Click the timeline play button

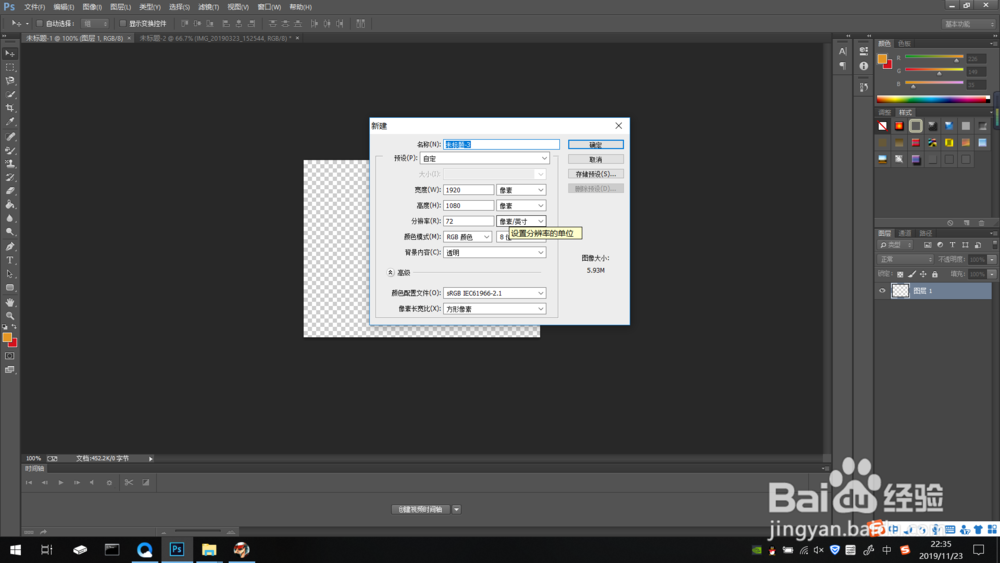(61, 483)
